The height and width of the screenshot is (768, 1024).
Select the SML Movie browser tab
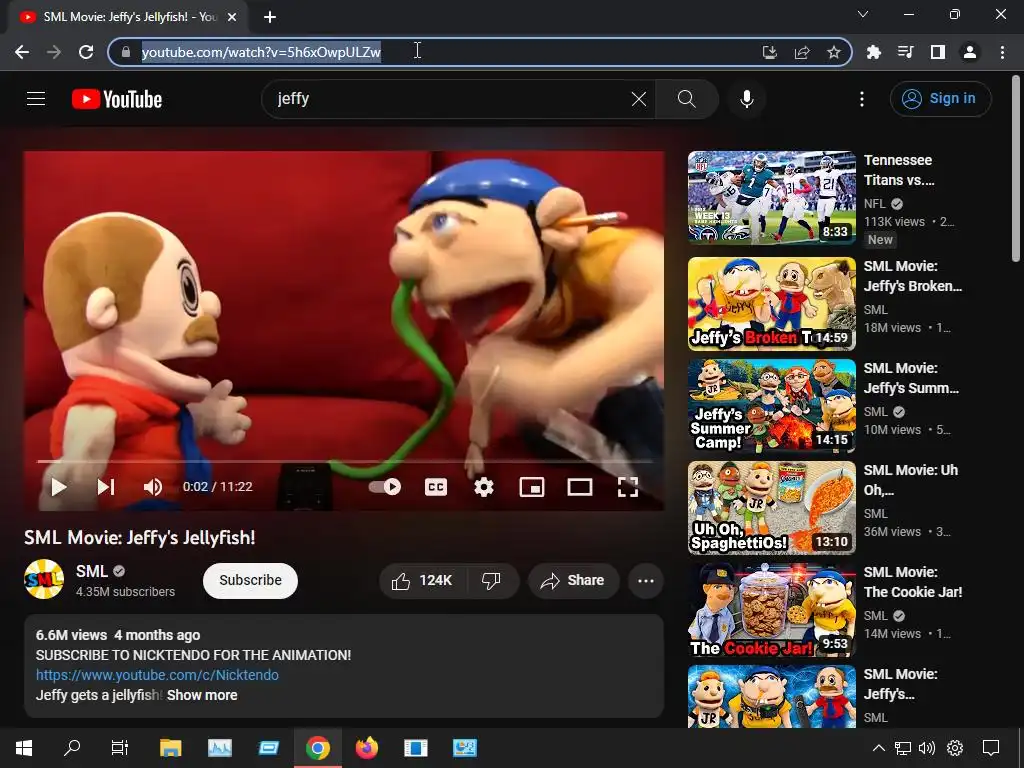point(128,17)
